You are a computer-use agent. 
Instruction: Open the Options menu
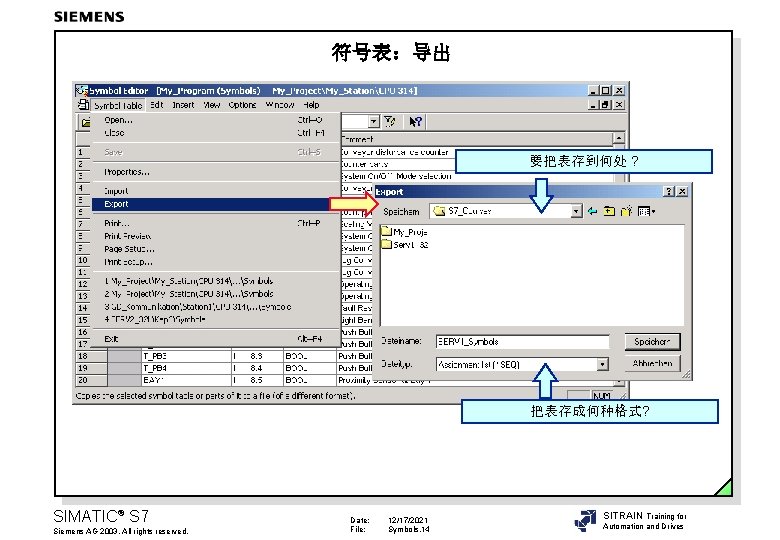[242, 105]
